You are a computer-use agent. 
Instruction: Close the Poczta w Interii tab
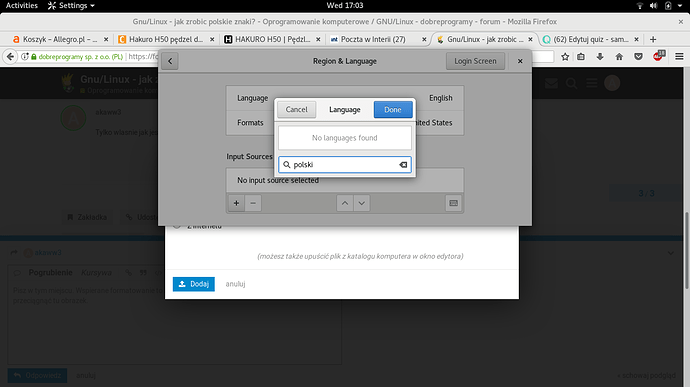click(x=424, y=39)
